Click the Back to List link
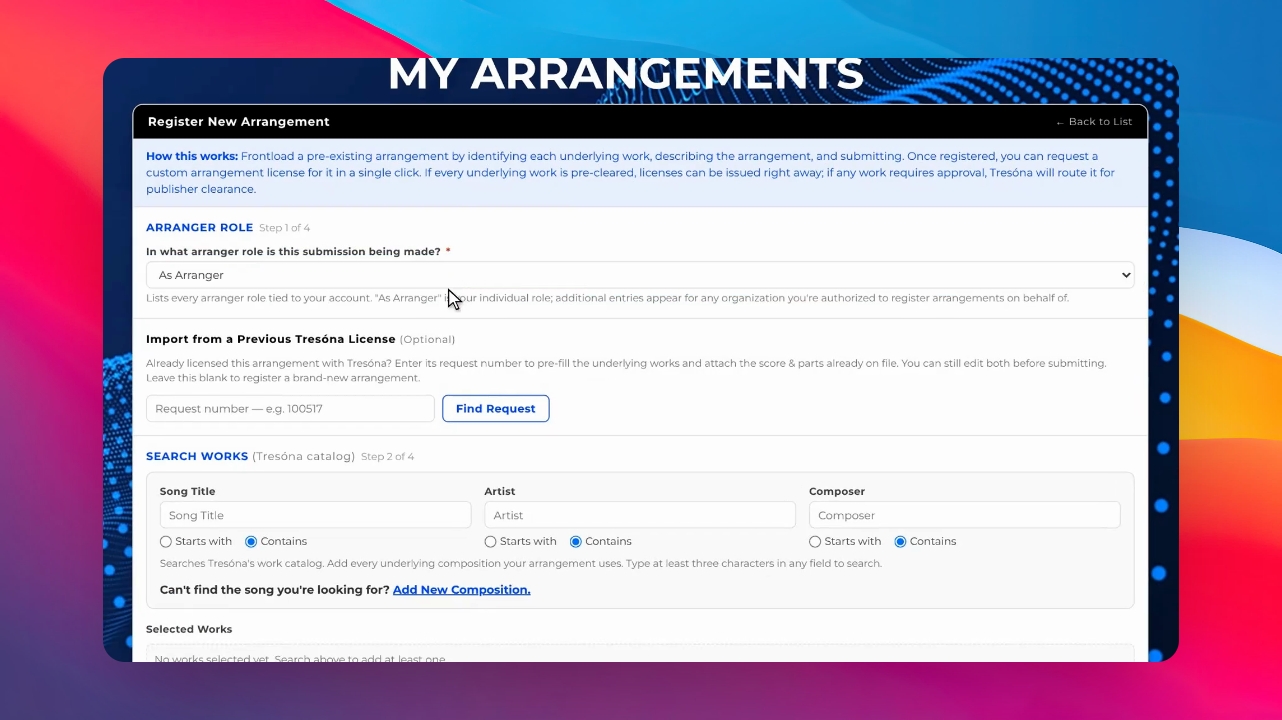 (1094, 122)
